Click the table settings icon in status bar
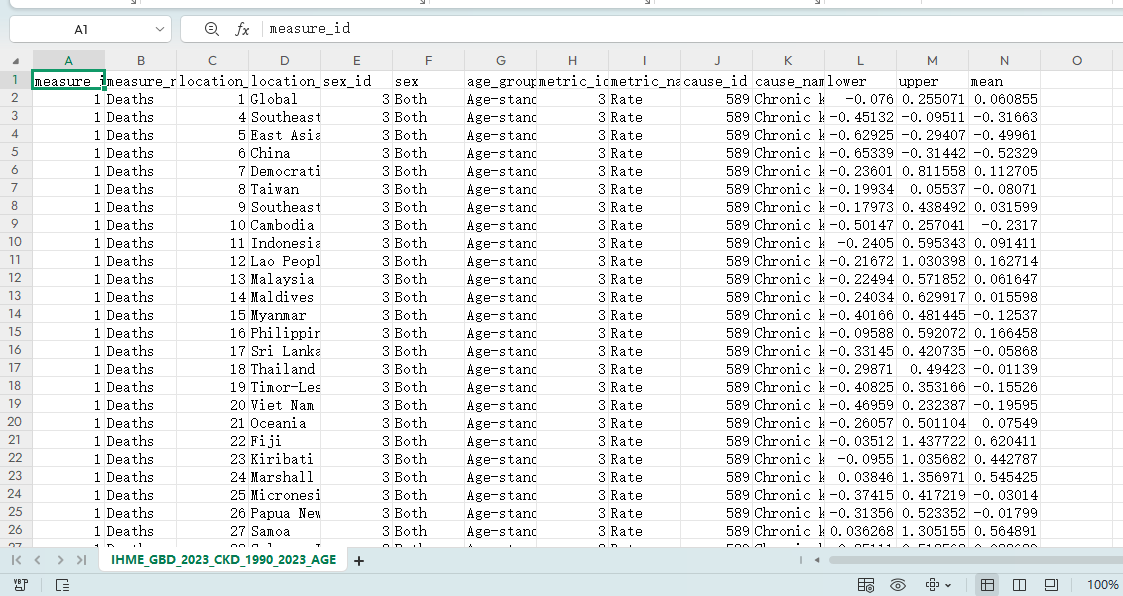This screenshot has width=1123, height=596. [865, 585]
